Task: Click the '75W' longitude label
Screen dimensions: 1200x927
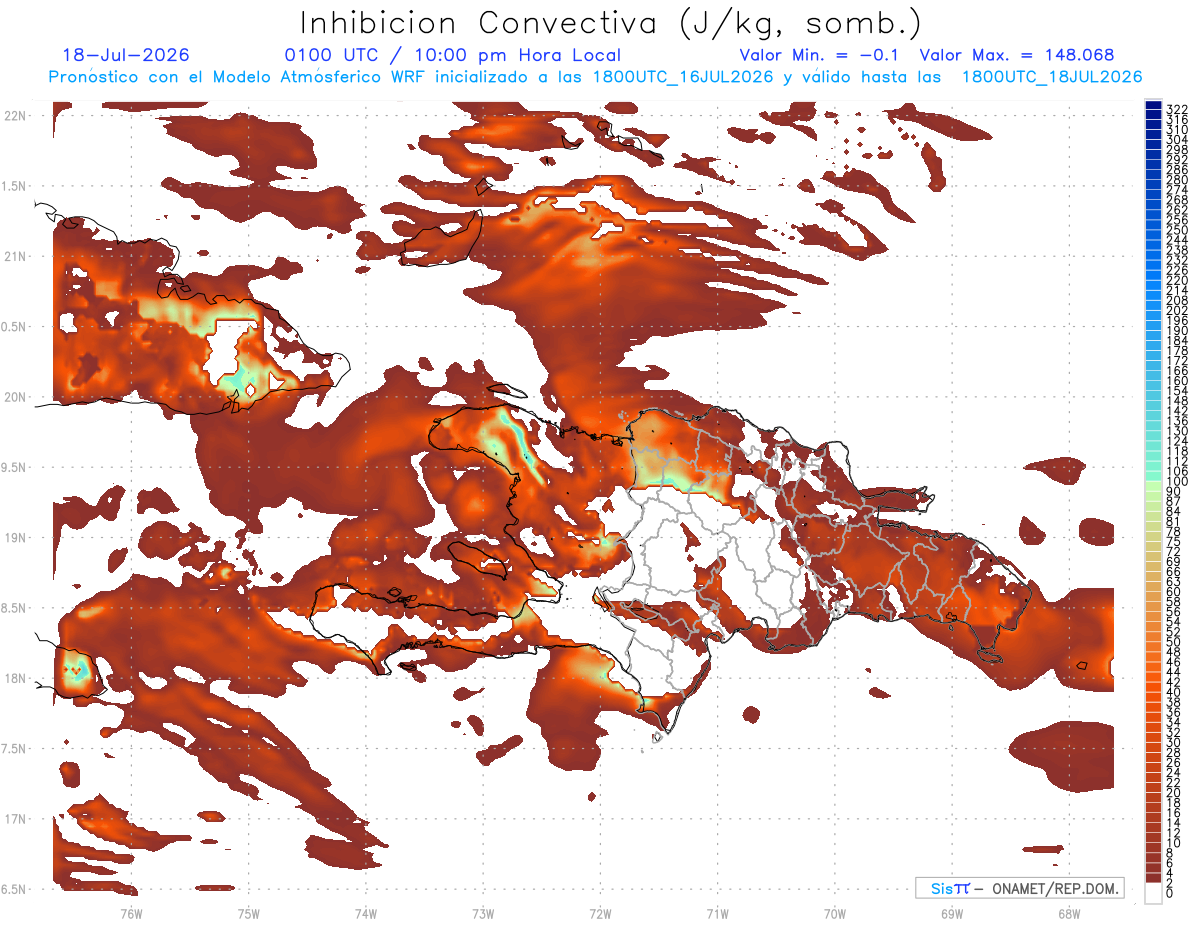Action: tap(249, 913)
